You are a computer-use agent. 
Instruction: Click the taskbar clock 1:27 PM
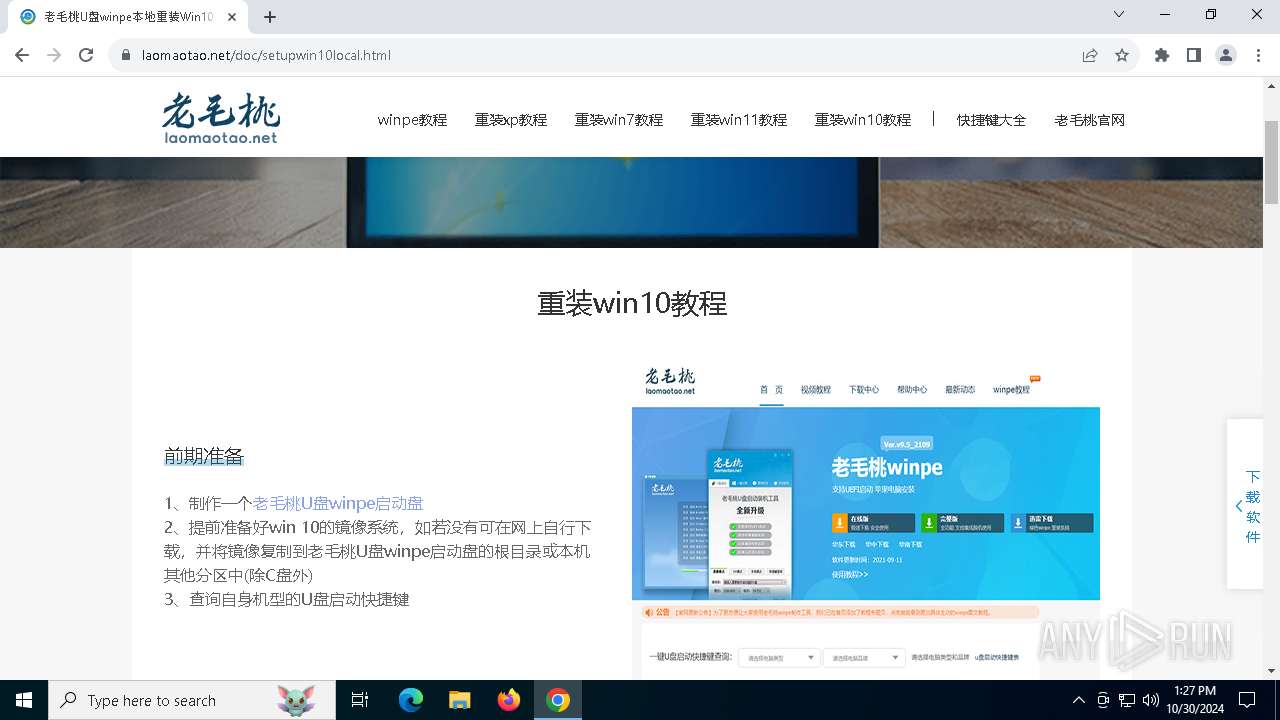[1195, 700]
